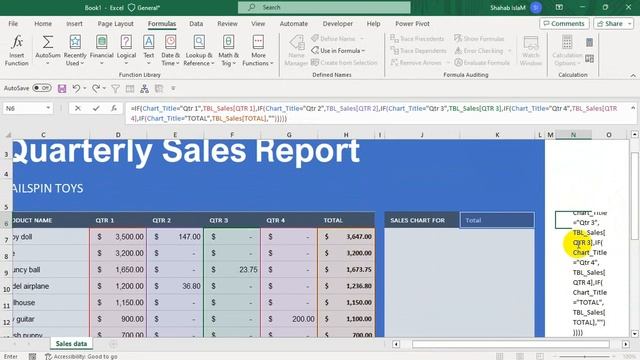The width and height of the screenshot is (640, 360).
Task: Collapse the ribbon with the chevron
Action: (633, 75)
